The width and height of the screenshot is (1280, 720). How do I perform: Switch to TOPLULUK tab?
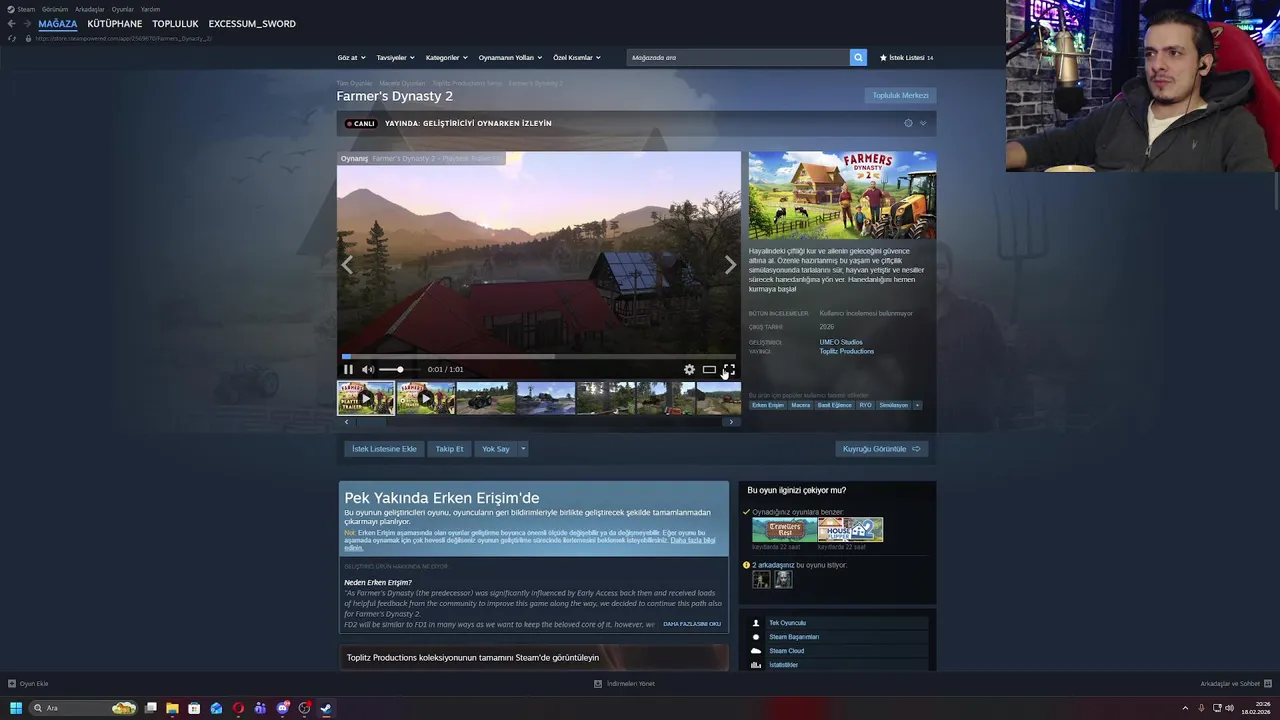[x=175, y=23]
